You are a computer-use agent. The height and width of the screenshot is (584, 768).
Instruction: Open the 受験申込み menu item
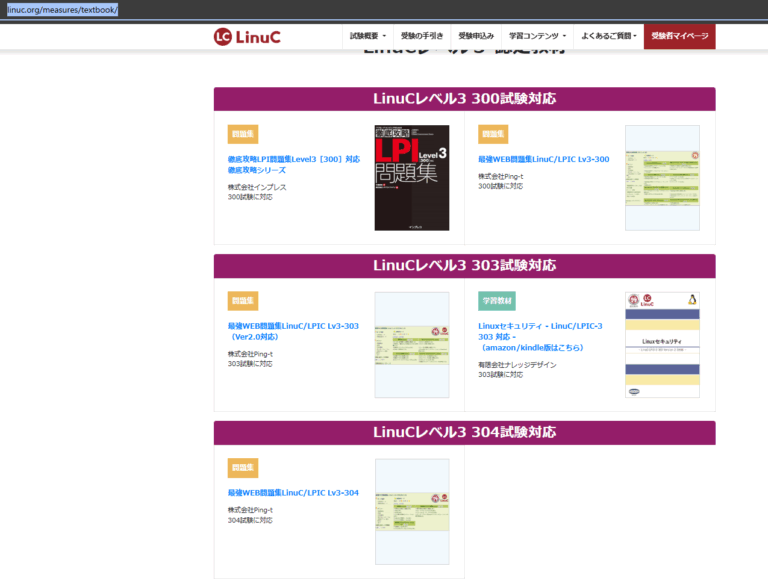pos(476,36)
